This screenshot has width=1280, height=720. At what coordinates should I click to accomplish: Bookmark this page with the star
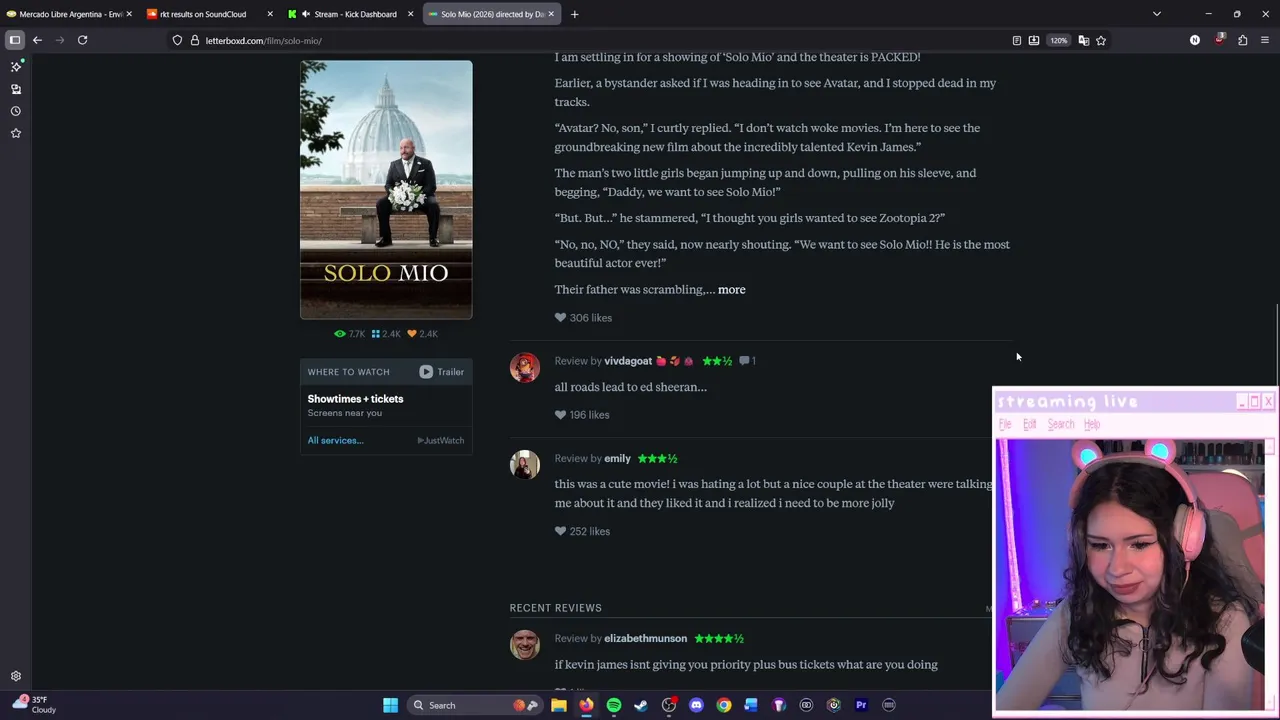point(1101,40)
